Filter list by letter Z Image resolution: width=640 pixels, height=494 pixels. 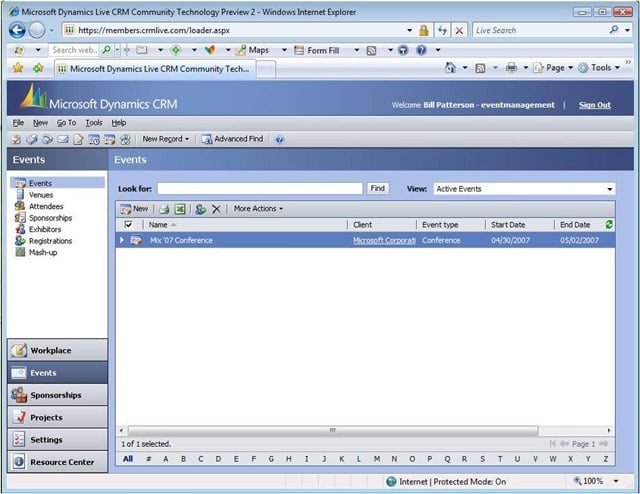pyautogui.click(x=606, y=459)
